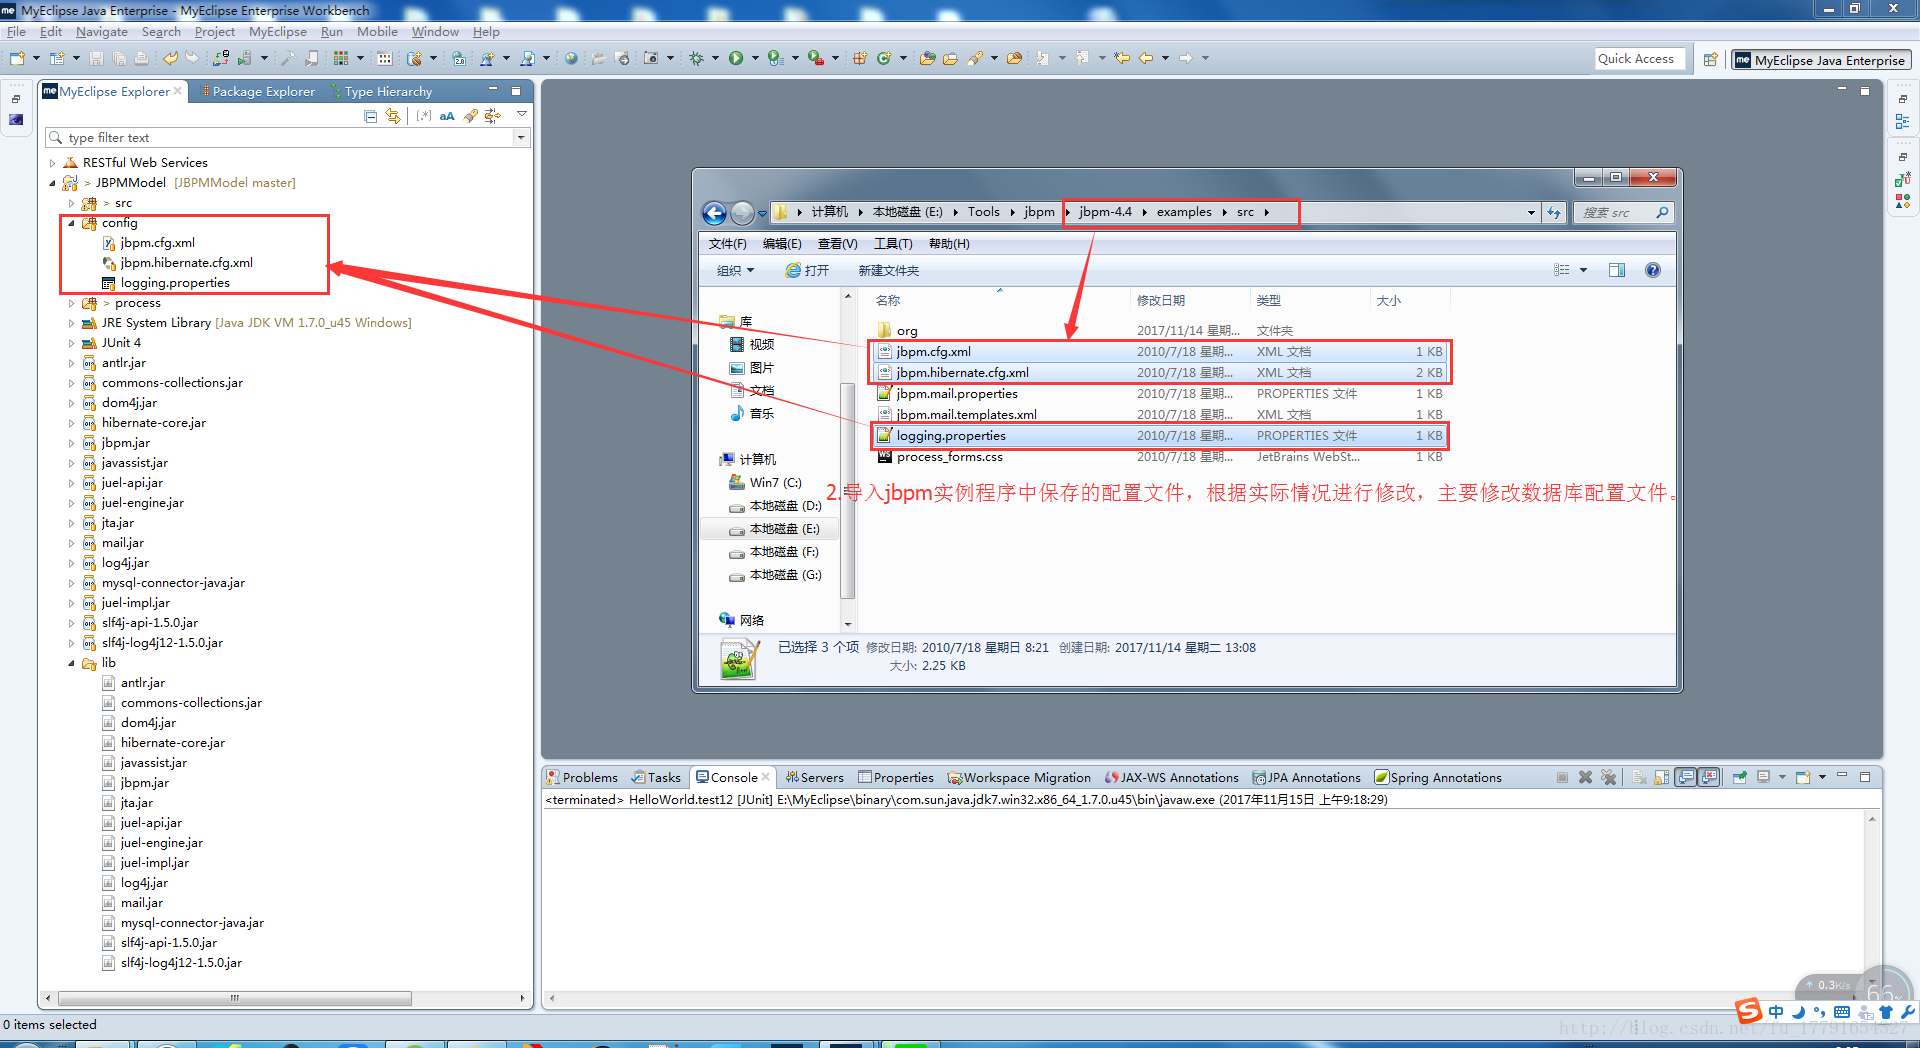Click the New wizard toolbar icon
The width and height of the screenshot is (1920, 1048).
(x=17, y=59)
